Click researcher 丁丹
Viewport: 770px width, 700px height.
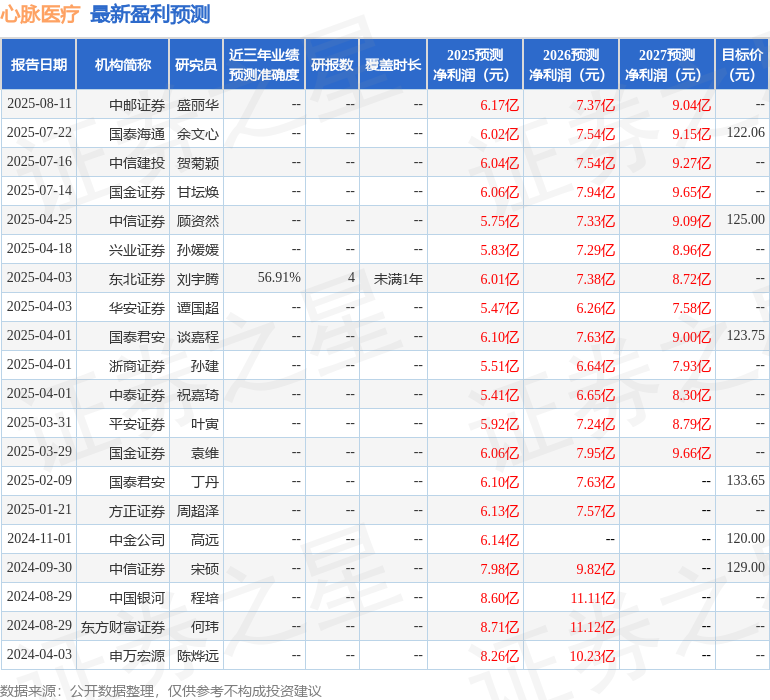[205, 482]
